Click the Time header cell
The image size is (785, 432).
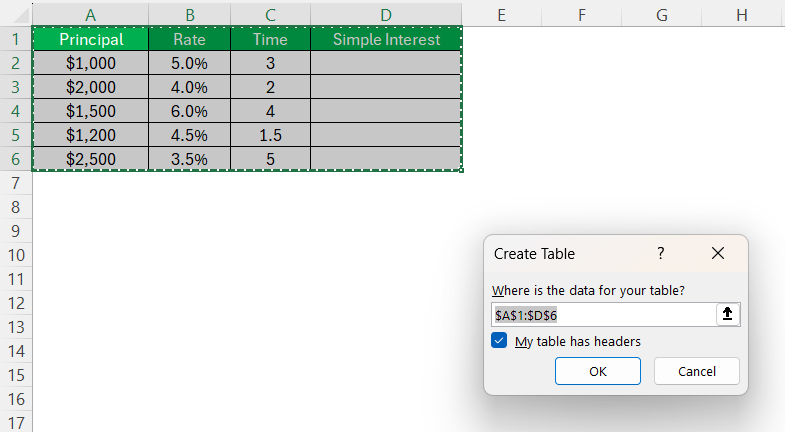click(x=270, y=39)
